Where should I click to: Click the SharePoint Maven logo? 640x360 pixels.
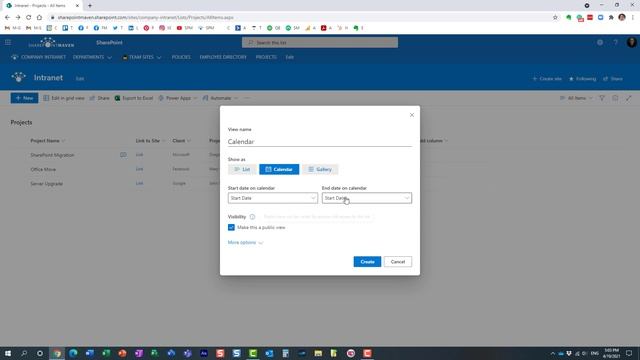tap(51, 42)
